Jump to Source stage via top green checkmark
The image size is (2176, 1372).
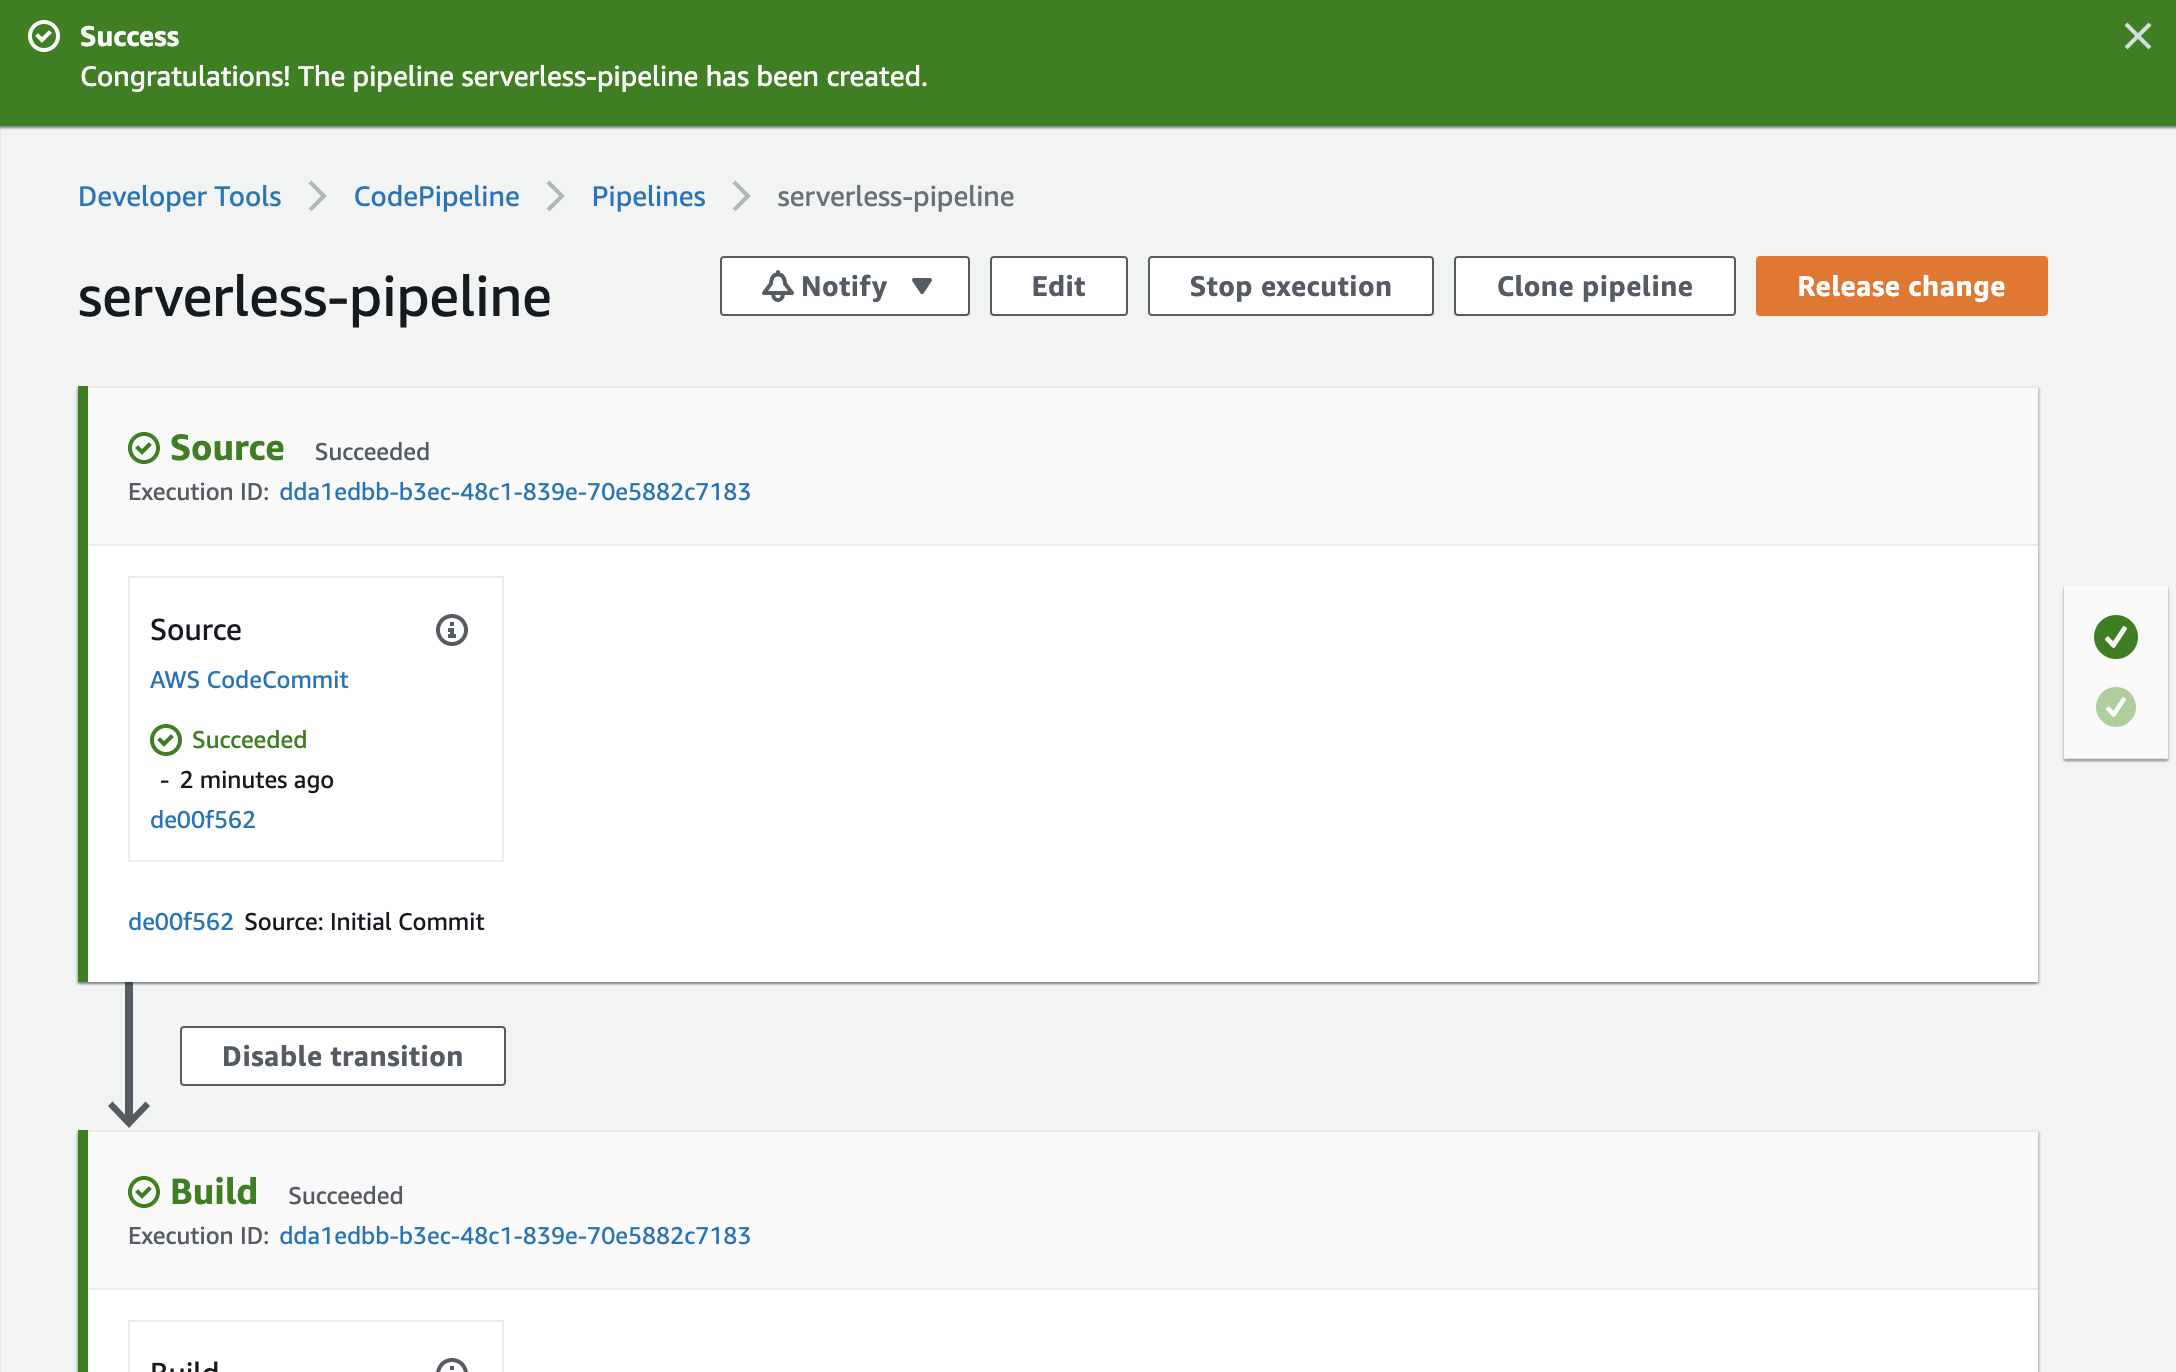coord(2116,637)
